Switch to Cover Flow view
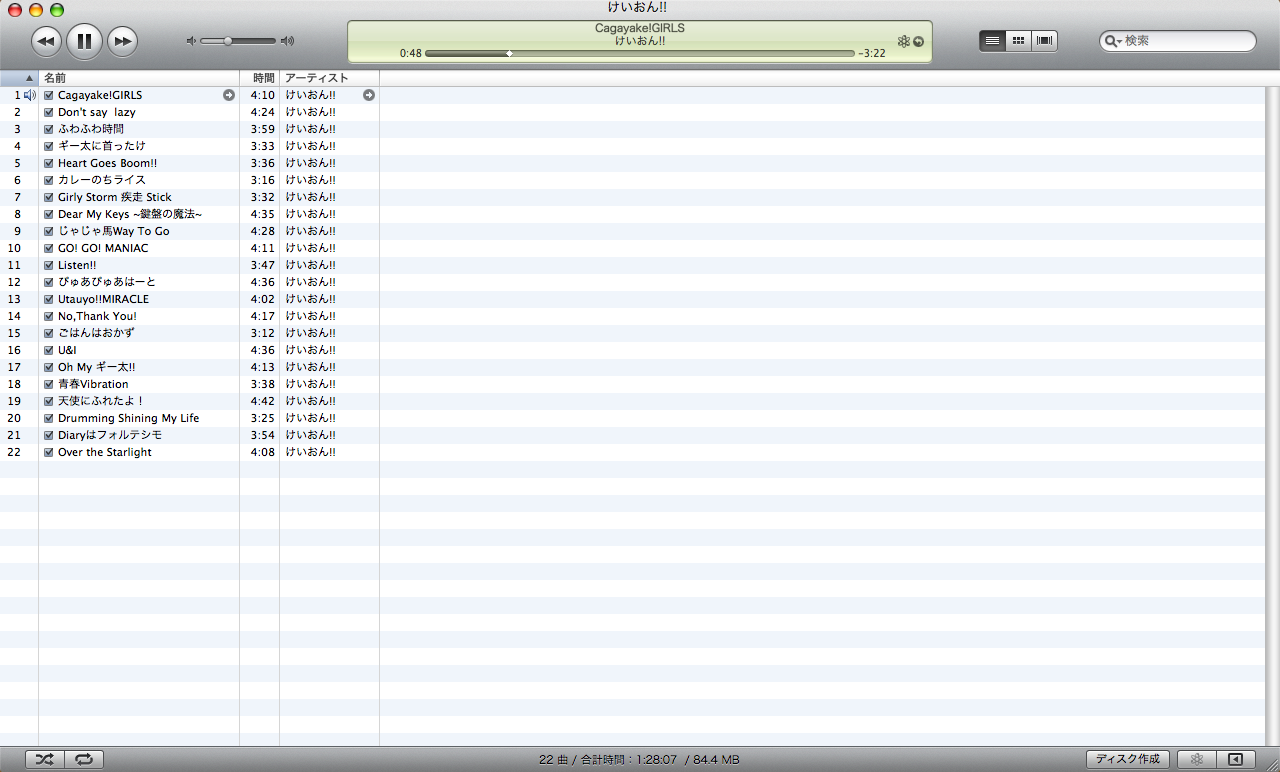The width and height of the screenshot is (1280, 772). click(1044, 41)
